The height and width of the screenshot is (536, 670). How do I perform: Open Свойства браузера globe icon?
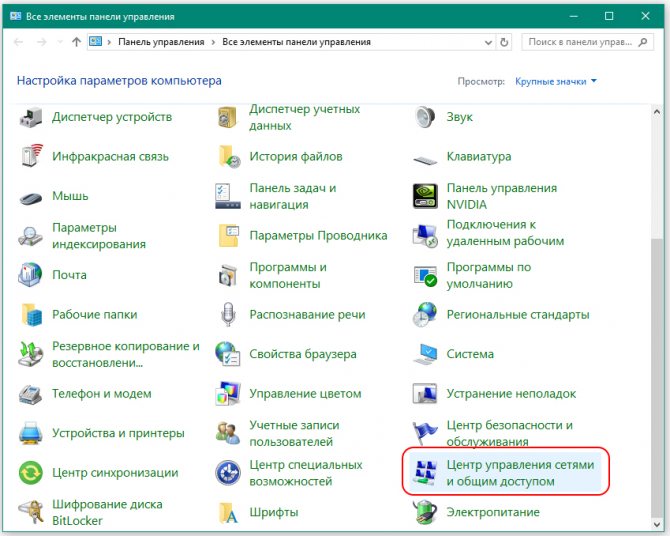(228, 354)
